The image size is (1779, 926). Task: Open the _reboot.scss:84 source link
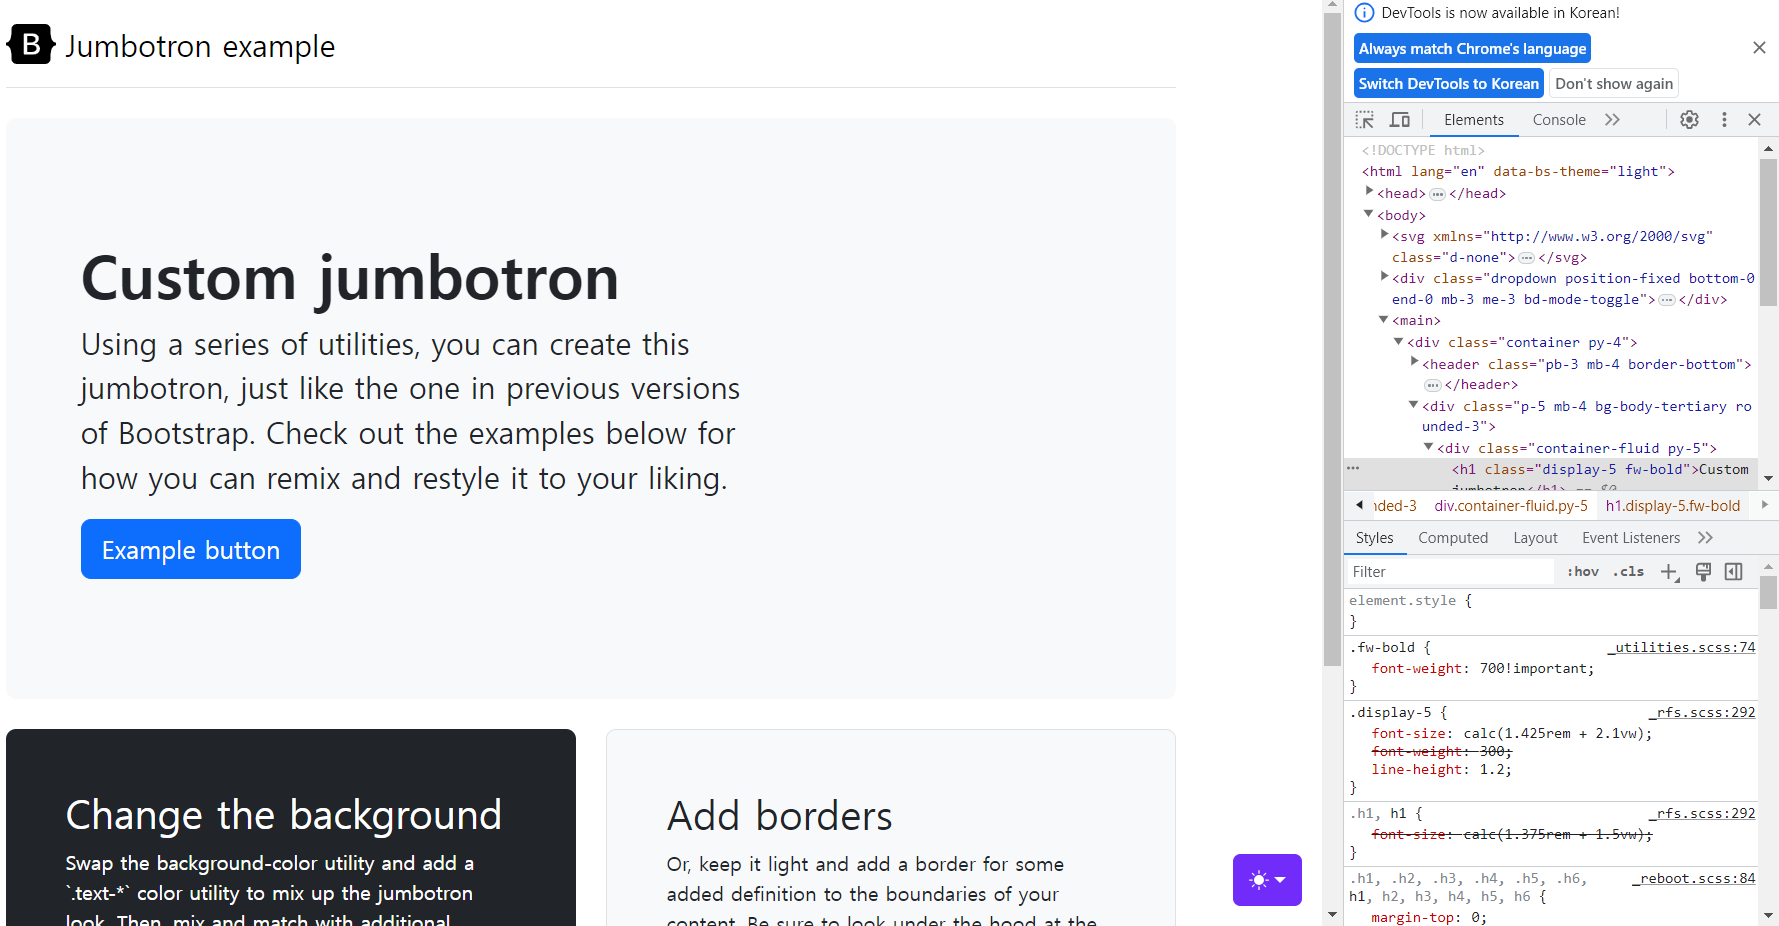(1694, 879)
